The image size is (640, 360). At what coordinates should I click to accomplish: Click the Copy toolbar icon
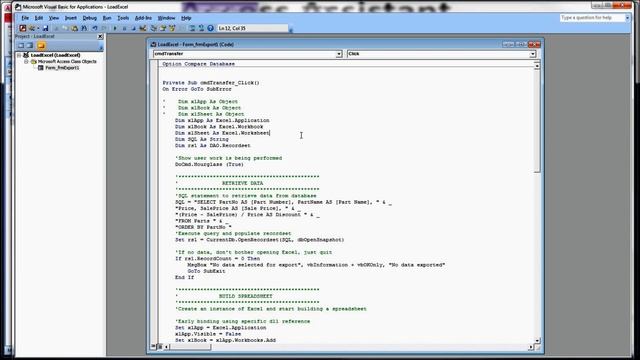click(x=64, y=28)
